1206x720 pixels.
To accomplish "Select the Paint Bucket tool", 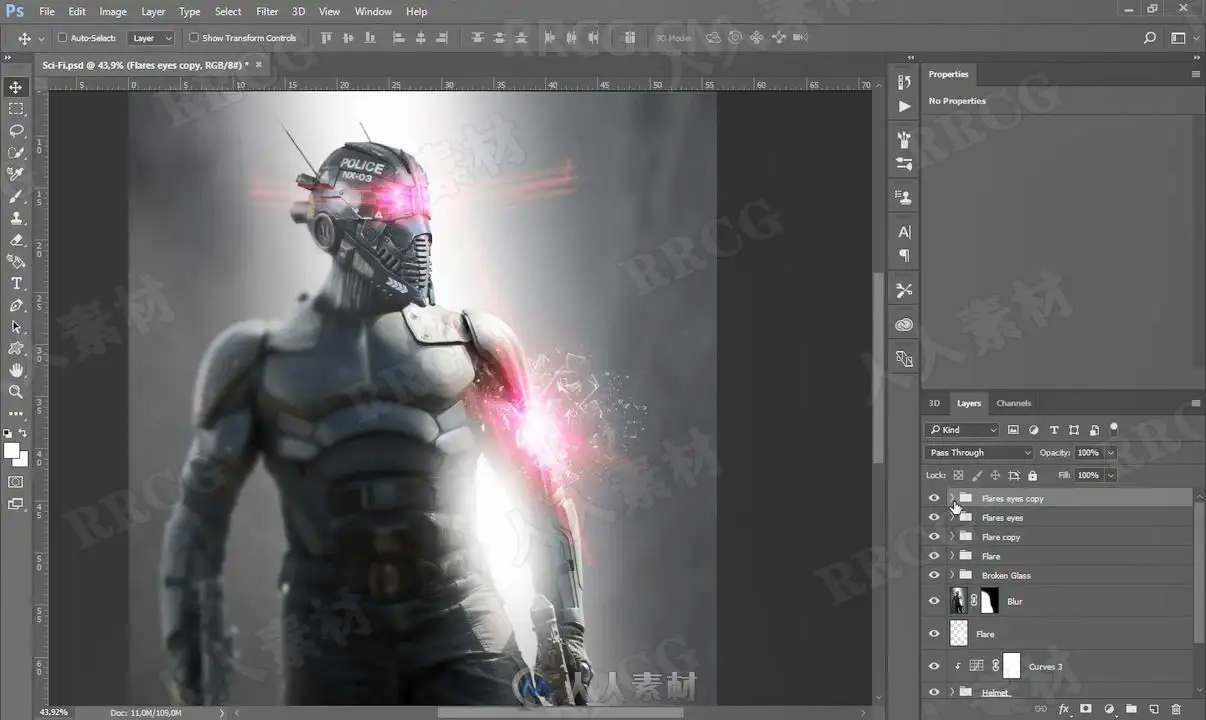I will pos(16,261).
